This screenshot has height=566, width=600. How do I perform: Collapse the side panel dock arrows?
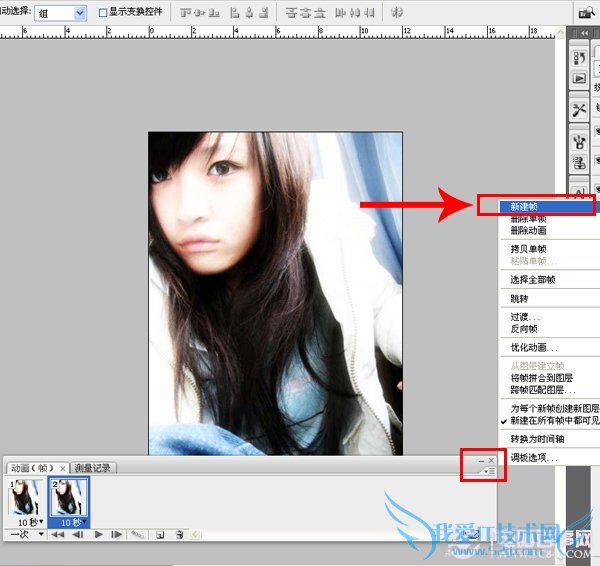[x=584, y=33]
